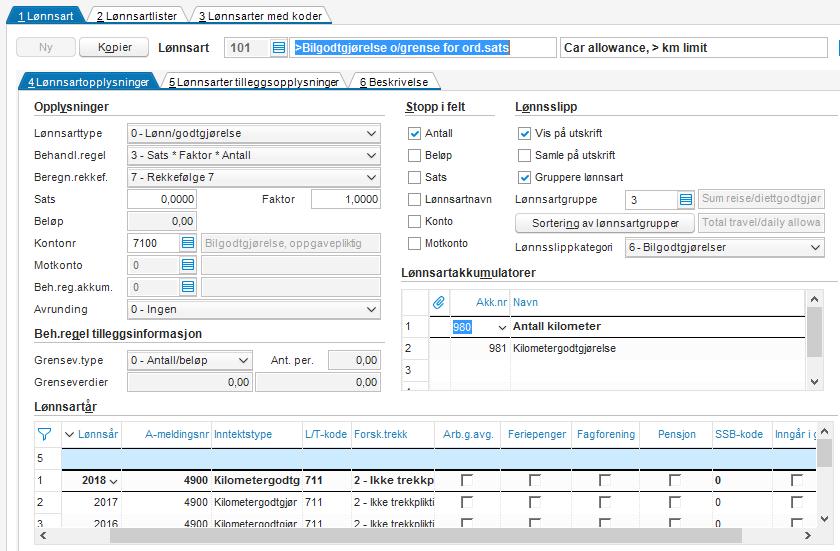Viewport: 840px width, 551px height.
Task: Click scroll right arrow of Lønnsartår grid
Action: 808,535
